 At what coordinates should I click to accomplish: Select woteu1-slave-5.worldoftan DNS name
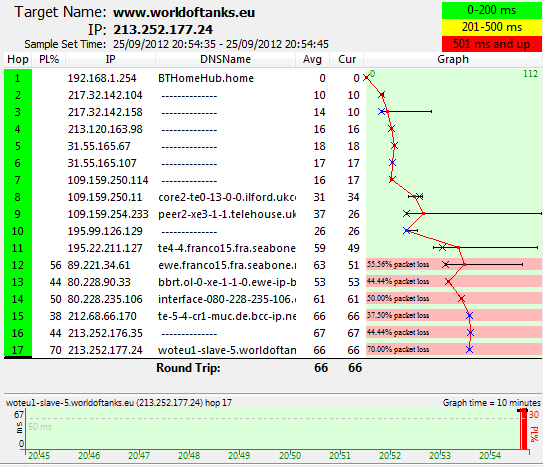click(x=227, y=350)
